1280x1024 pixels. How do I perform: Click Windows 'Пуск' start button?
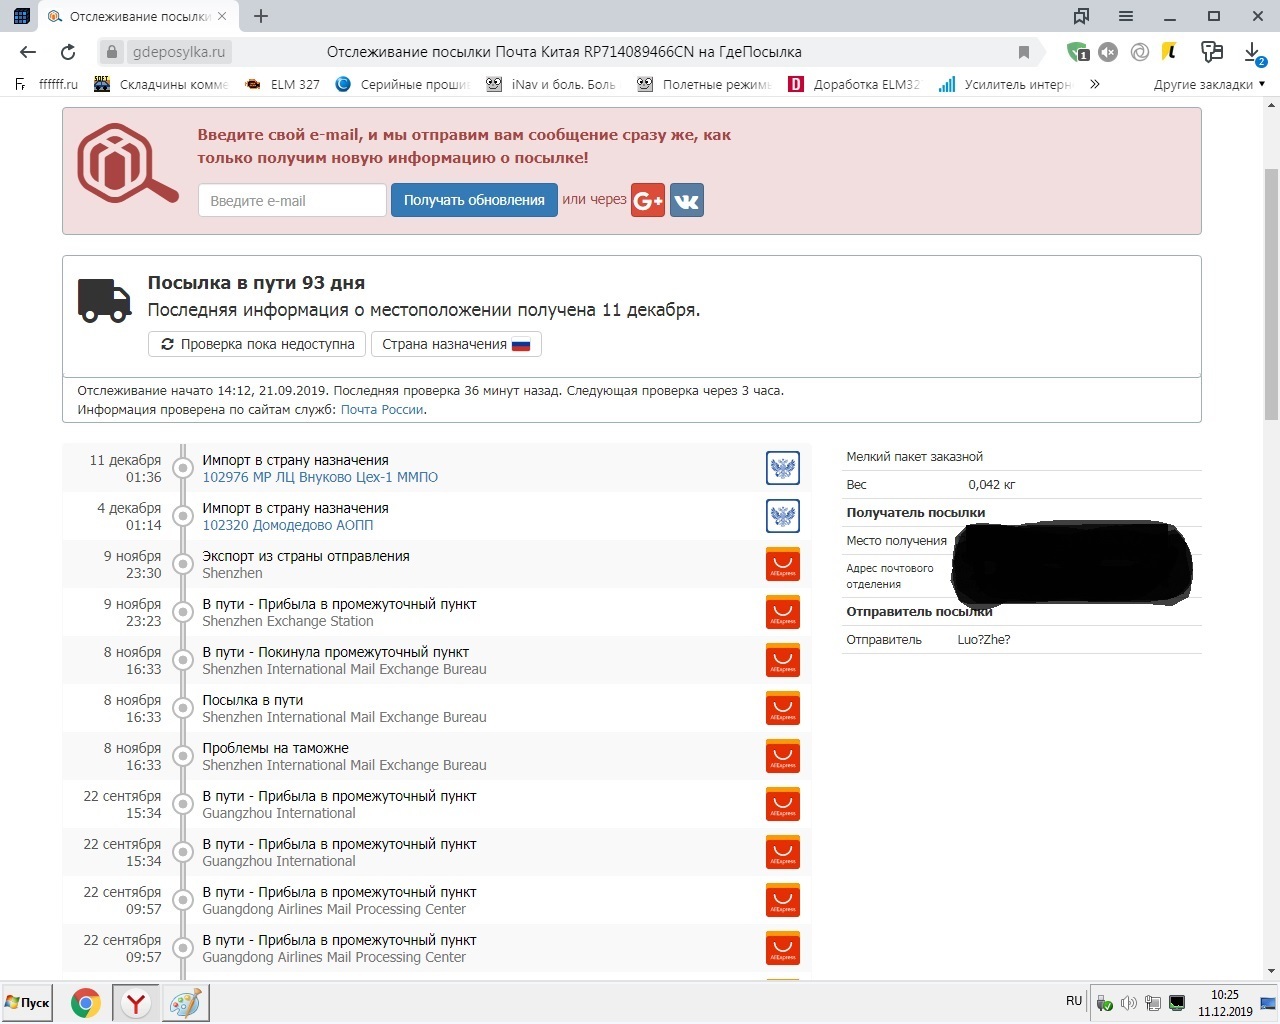28,1003
